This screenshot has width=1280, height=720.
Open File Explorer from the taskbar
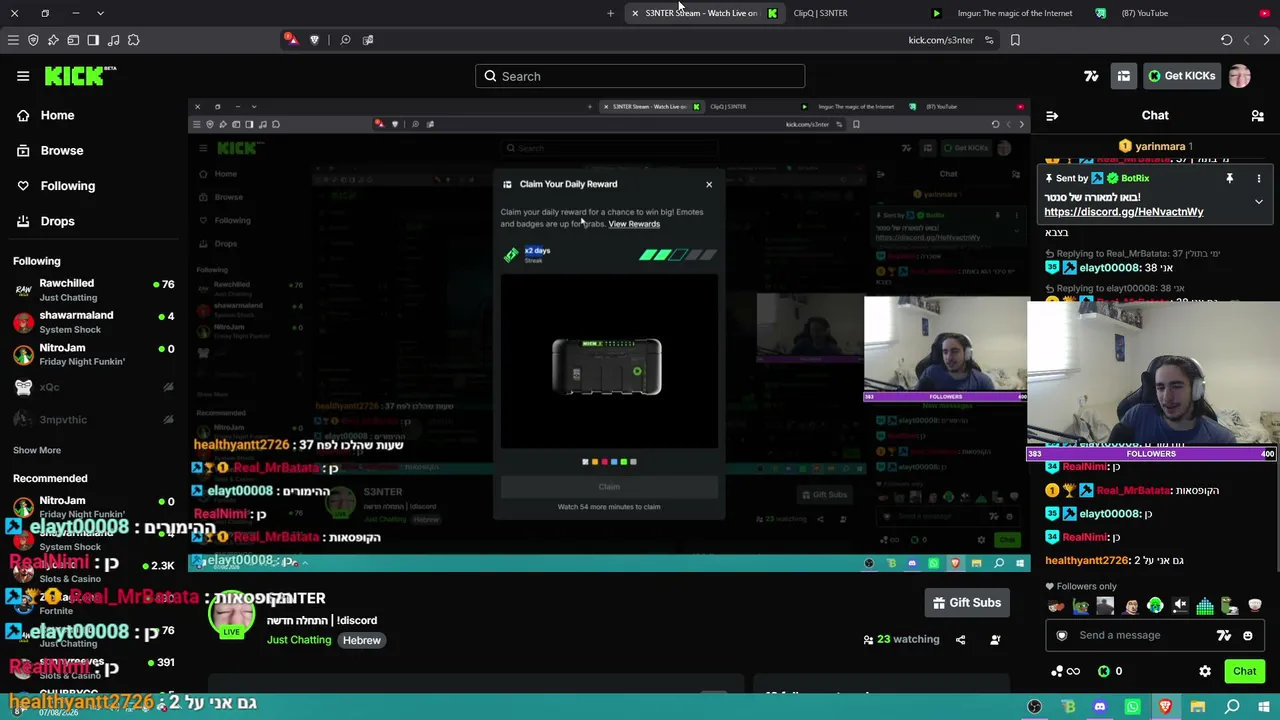click(x=1198, y=708)
